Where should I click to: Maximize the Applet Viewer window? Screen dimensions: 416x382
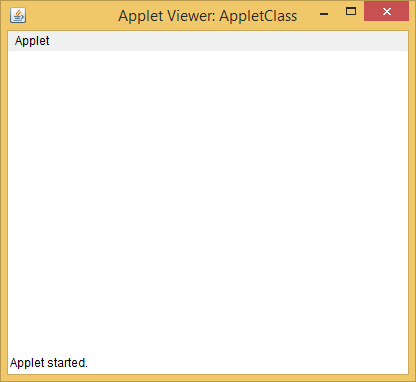351,12
